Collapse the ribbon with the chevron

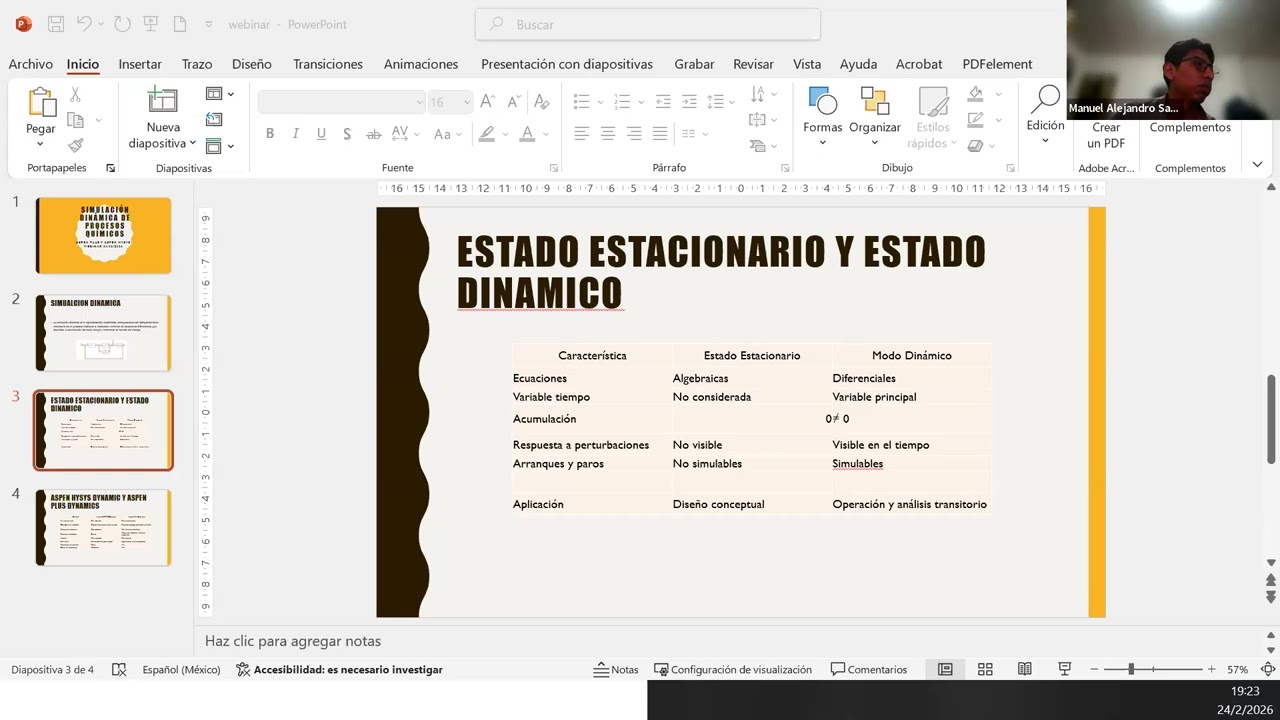click(x=1257, y=165)
